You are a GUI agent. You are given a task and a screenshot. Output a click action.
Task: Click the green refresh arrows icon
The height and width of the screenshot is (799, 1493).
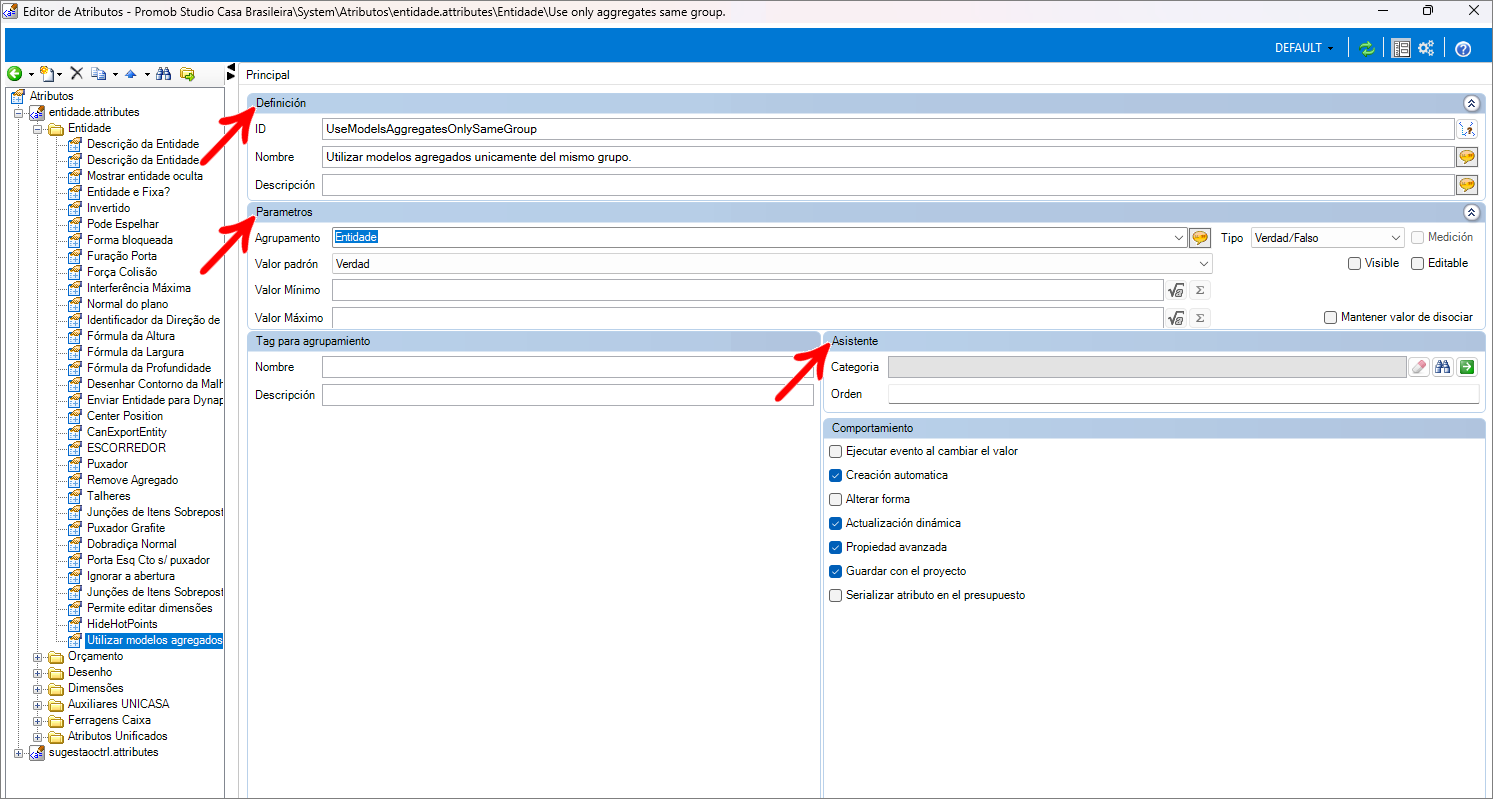point(1367,48)
